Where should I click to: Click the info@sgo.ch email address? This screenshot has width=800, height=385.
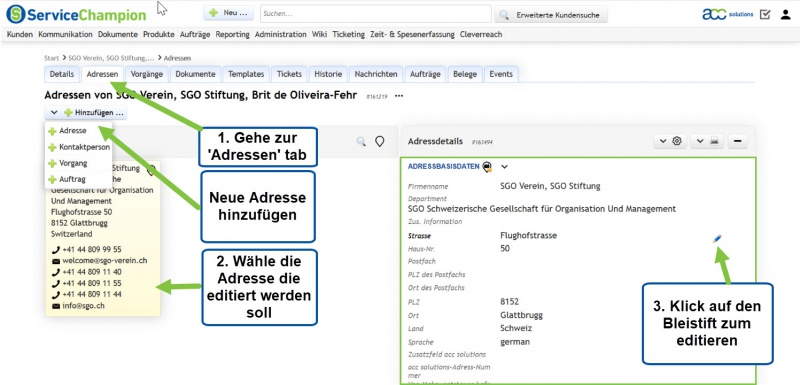83,306
